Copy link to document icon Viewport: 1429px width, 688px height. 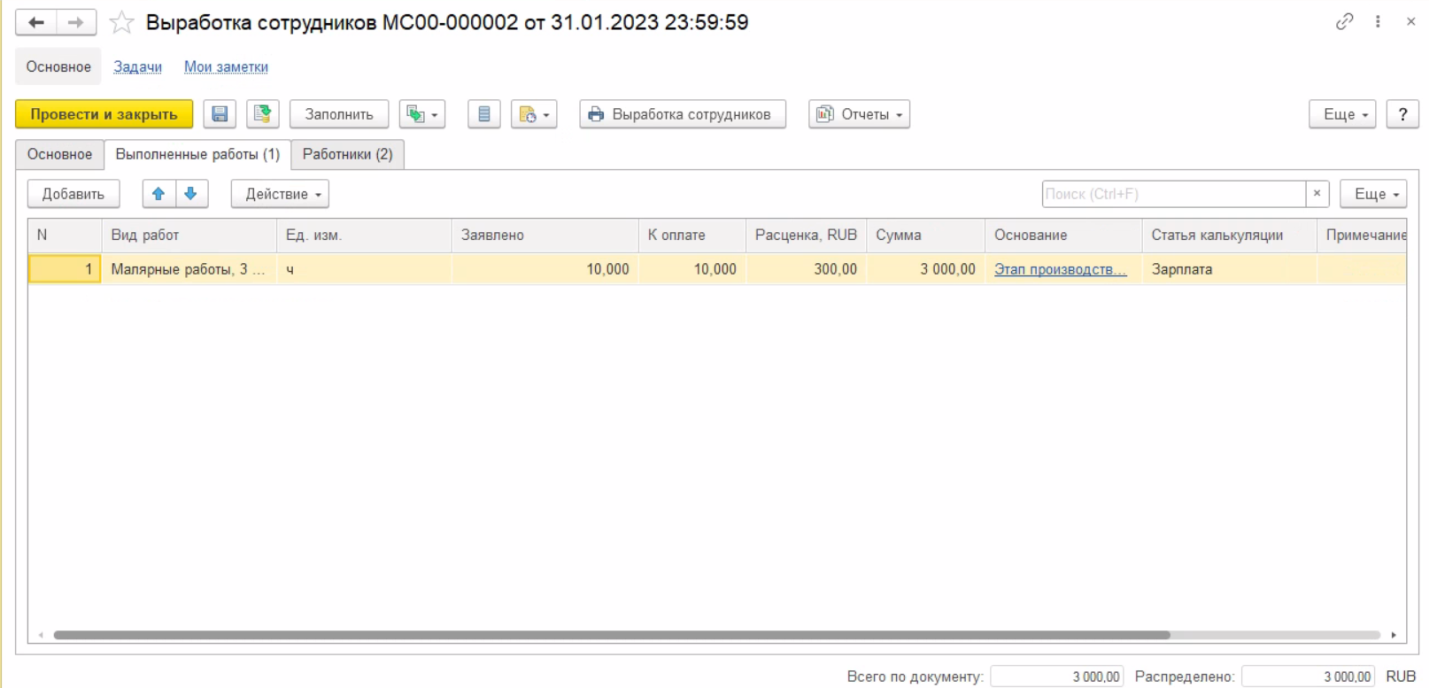pos(1344,22)
